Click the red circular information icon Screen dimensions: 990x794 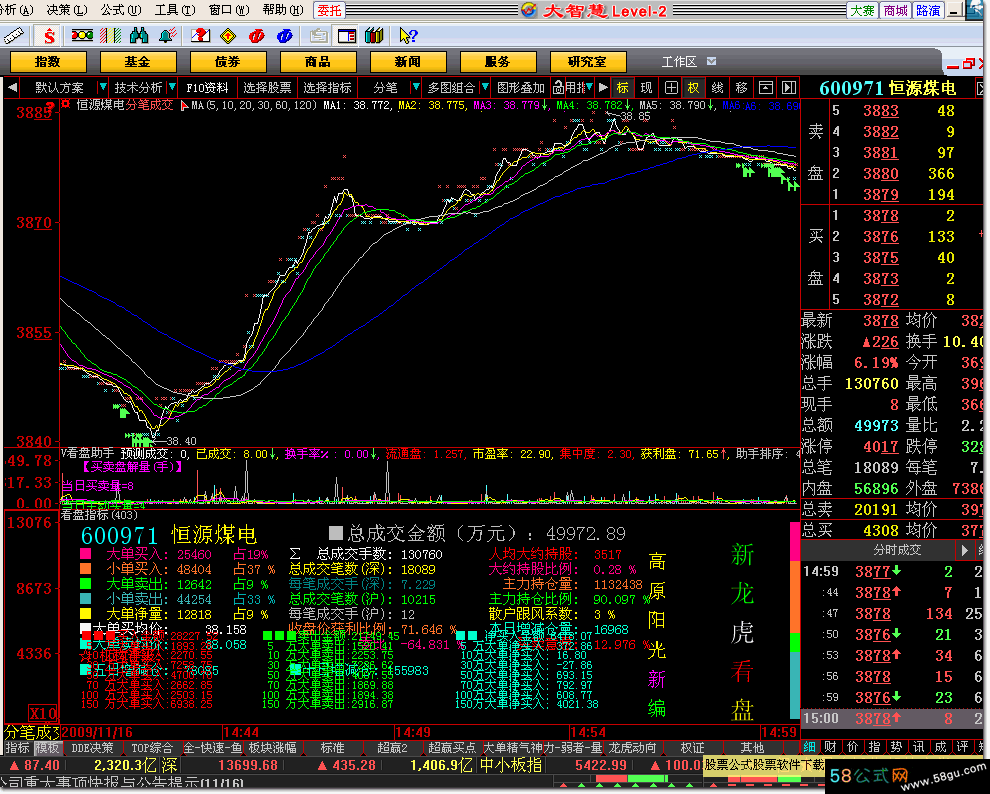[x=256, y=36]
